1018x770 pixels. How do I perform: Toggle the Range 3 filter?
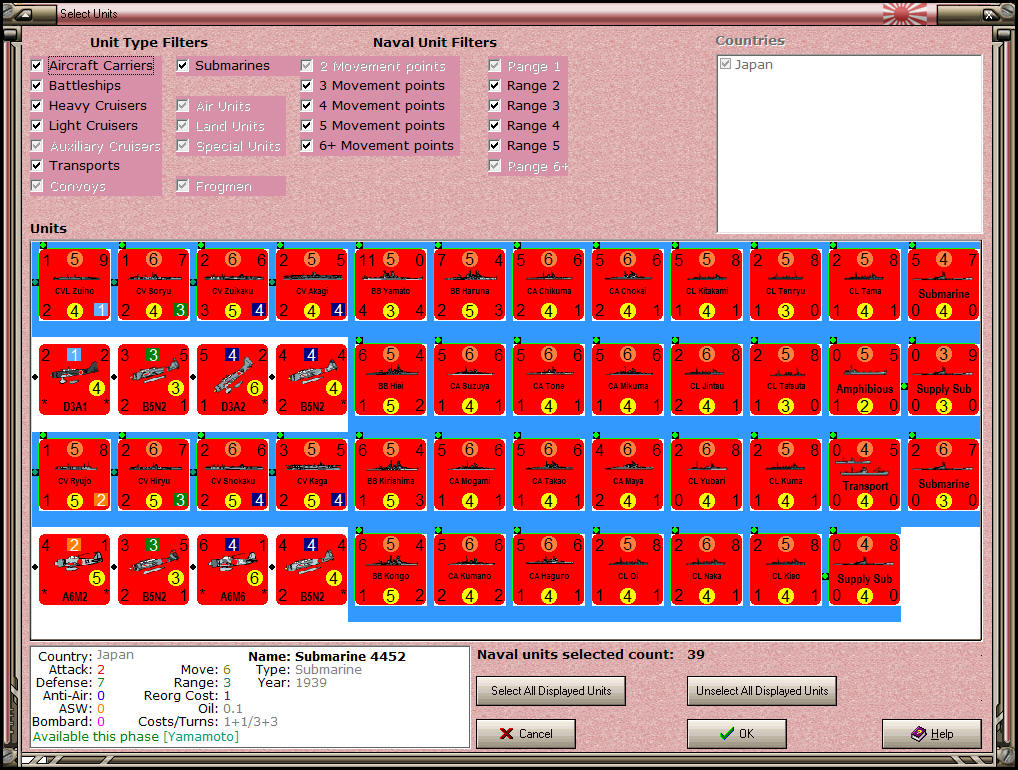[495, 106]
